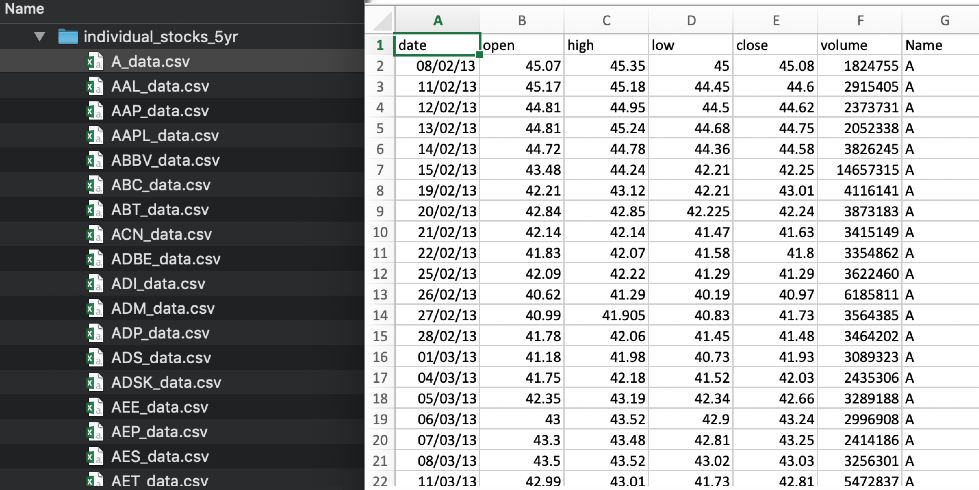Click the volume header cell F1
Viewport: 979px width, 490px height.
coord(860,45)
